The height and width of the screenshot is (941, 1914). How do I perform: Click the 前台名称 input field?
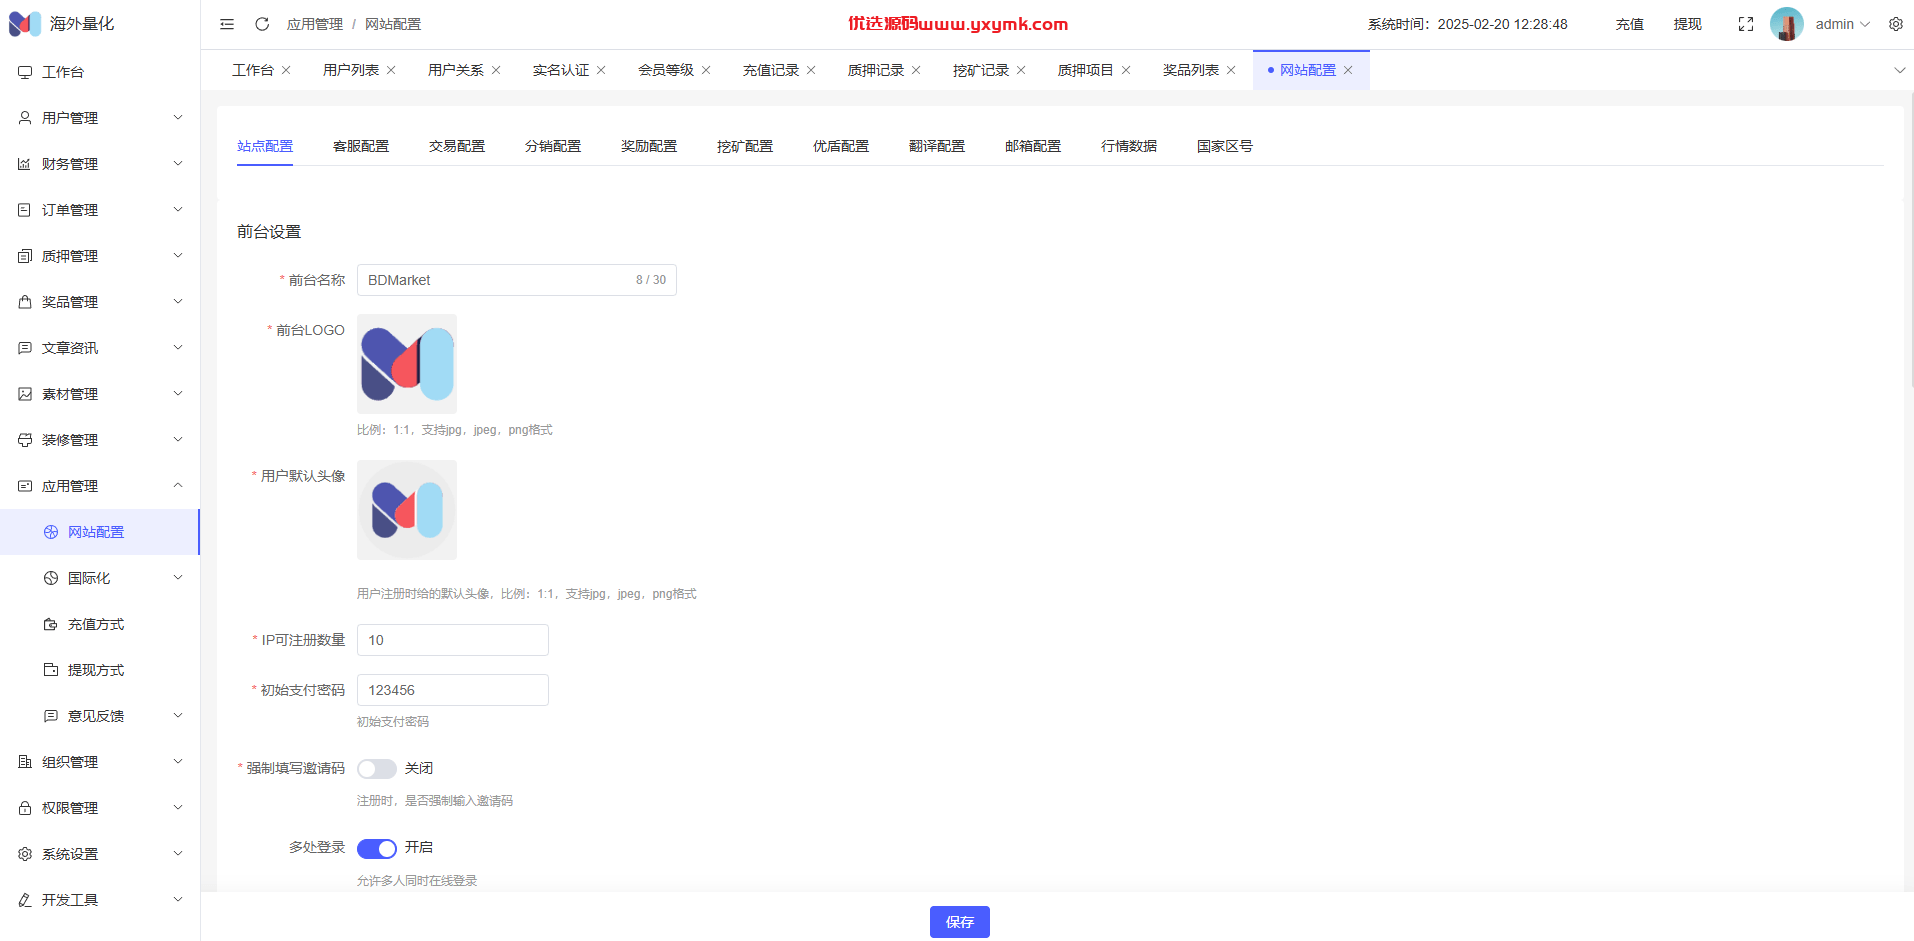tap(517, 280)
